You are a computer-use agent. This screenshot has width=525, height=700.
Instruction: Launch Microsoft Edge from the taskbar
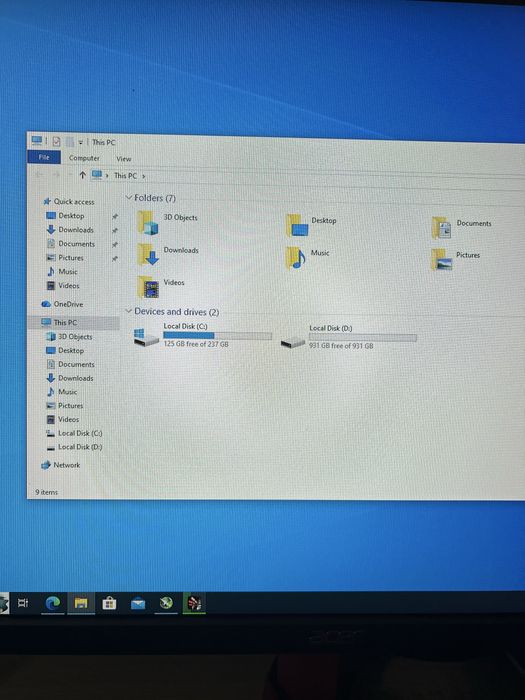[53, 603]
